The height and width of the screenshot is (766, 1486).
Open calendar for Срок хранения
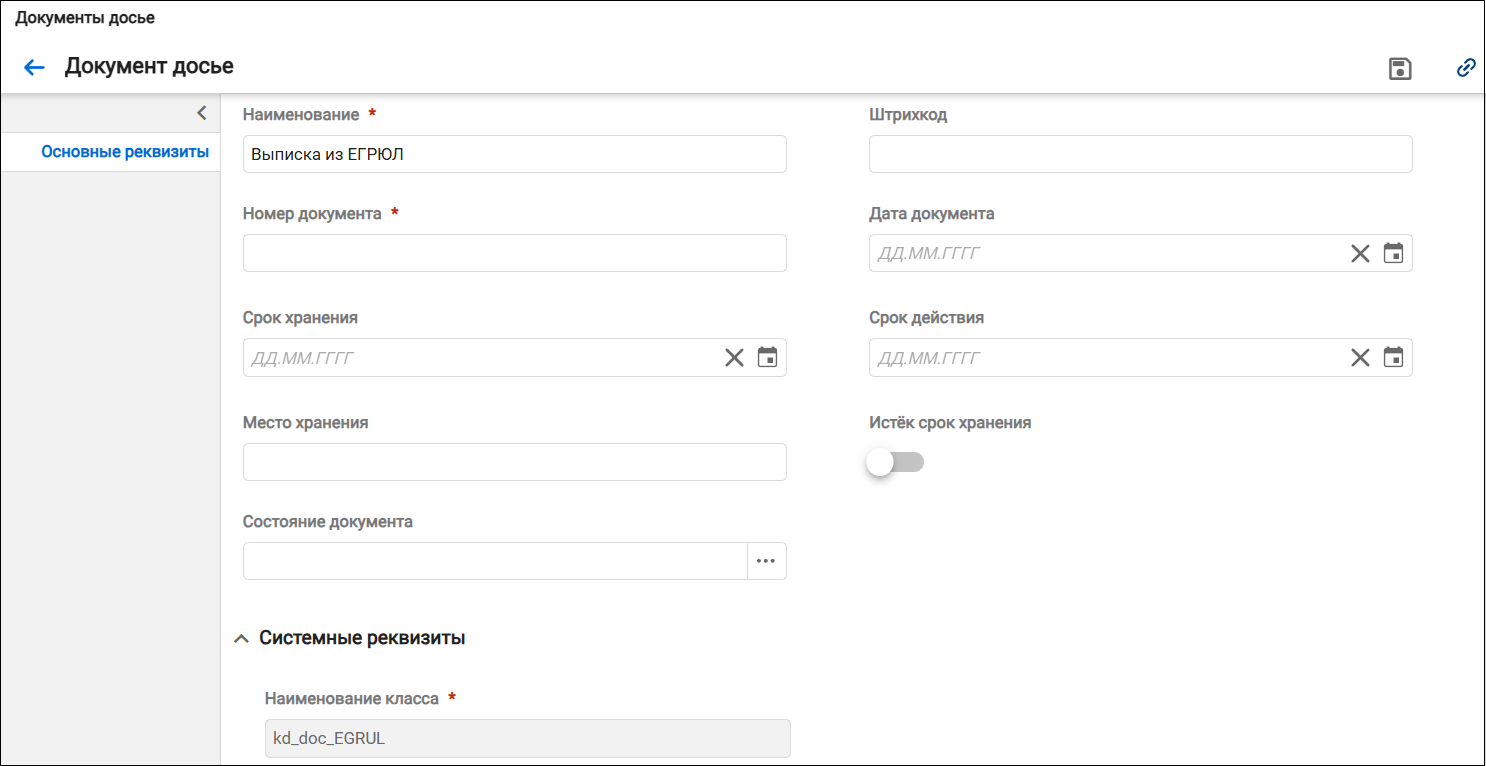767,357
